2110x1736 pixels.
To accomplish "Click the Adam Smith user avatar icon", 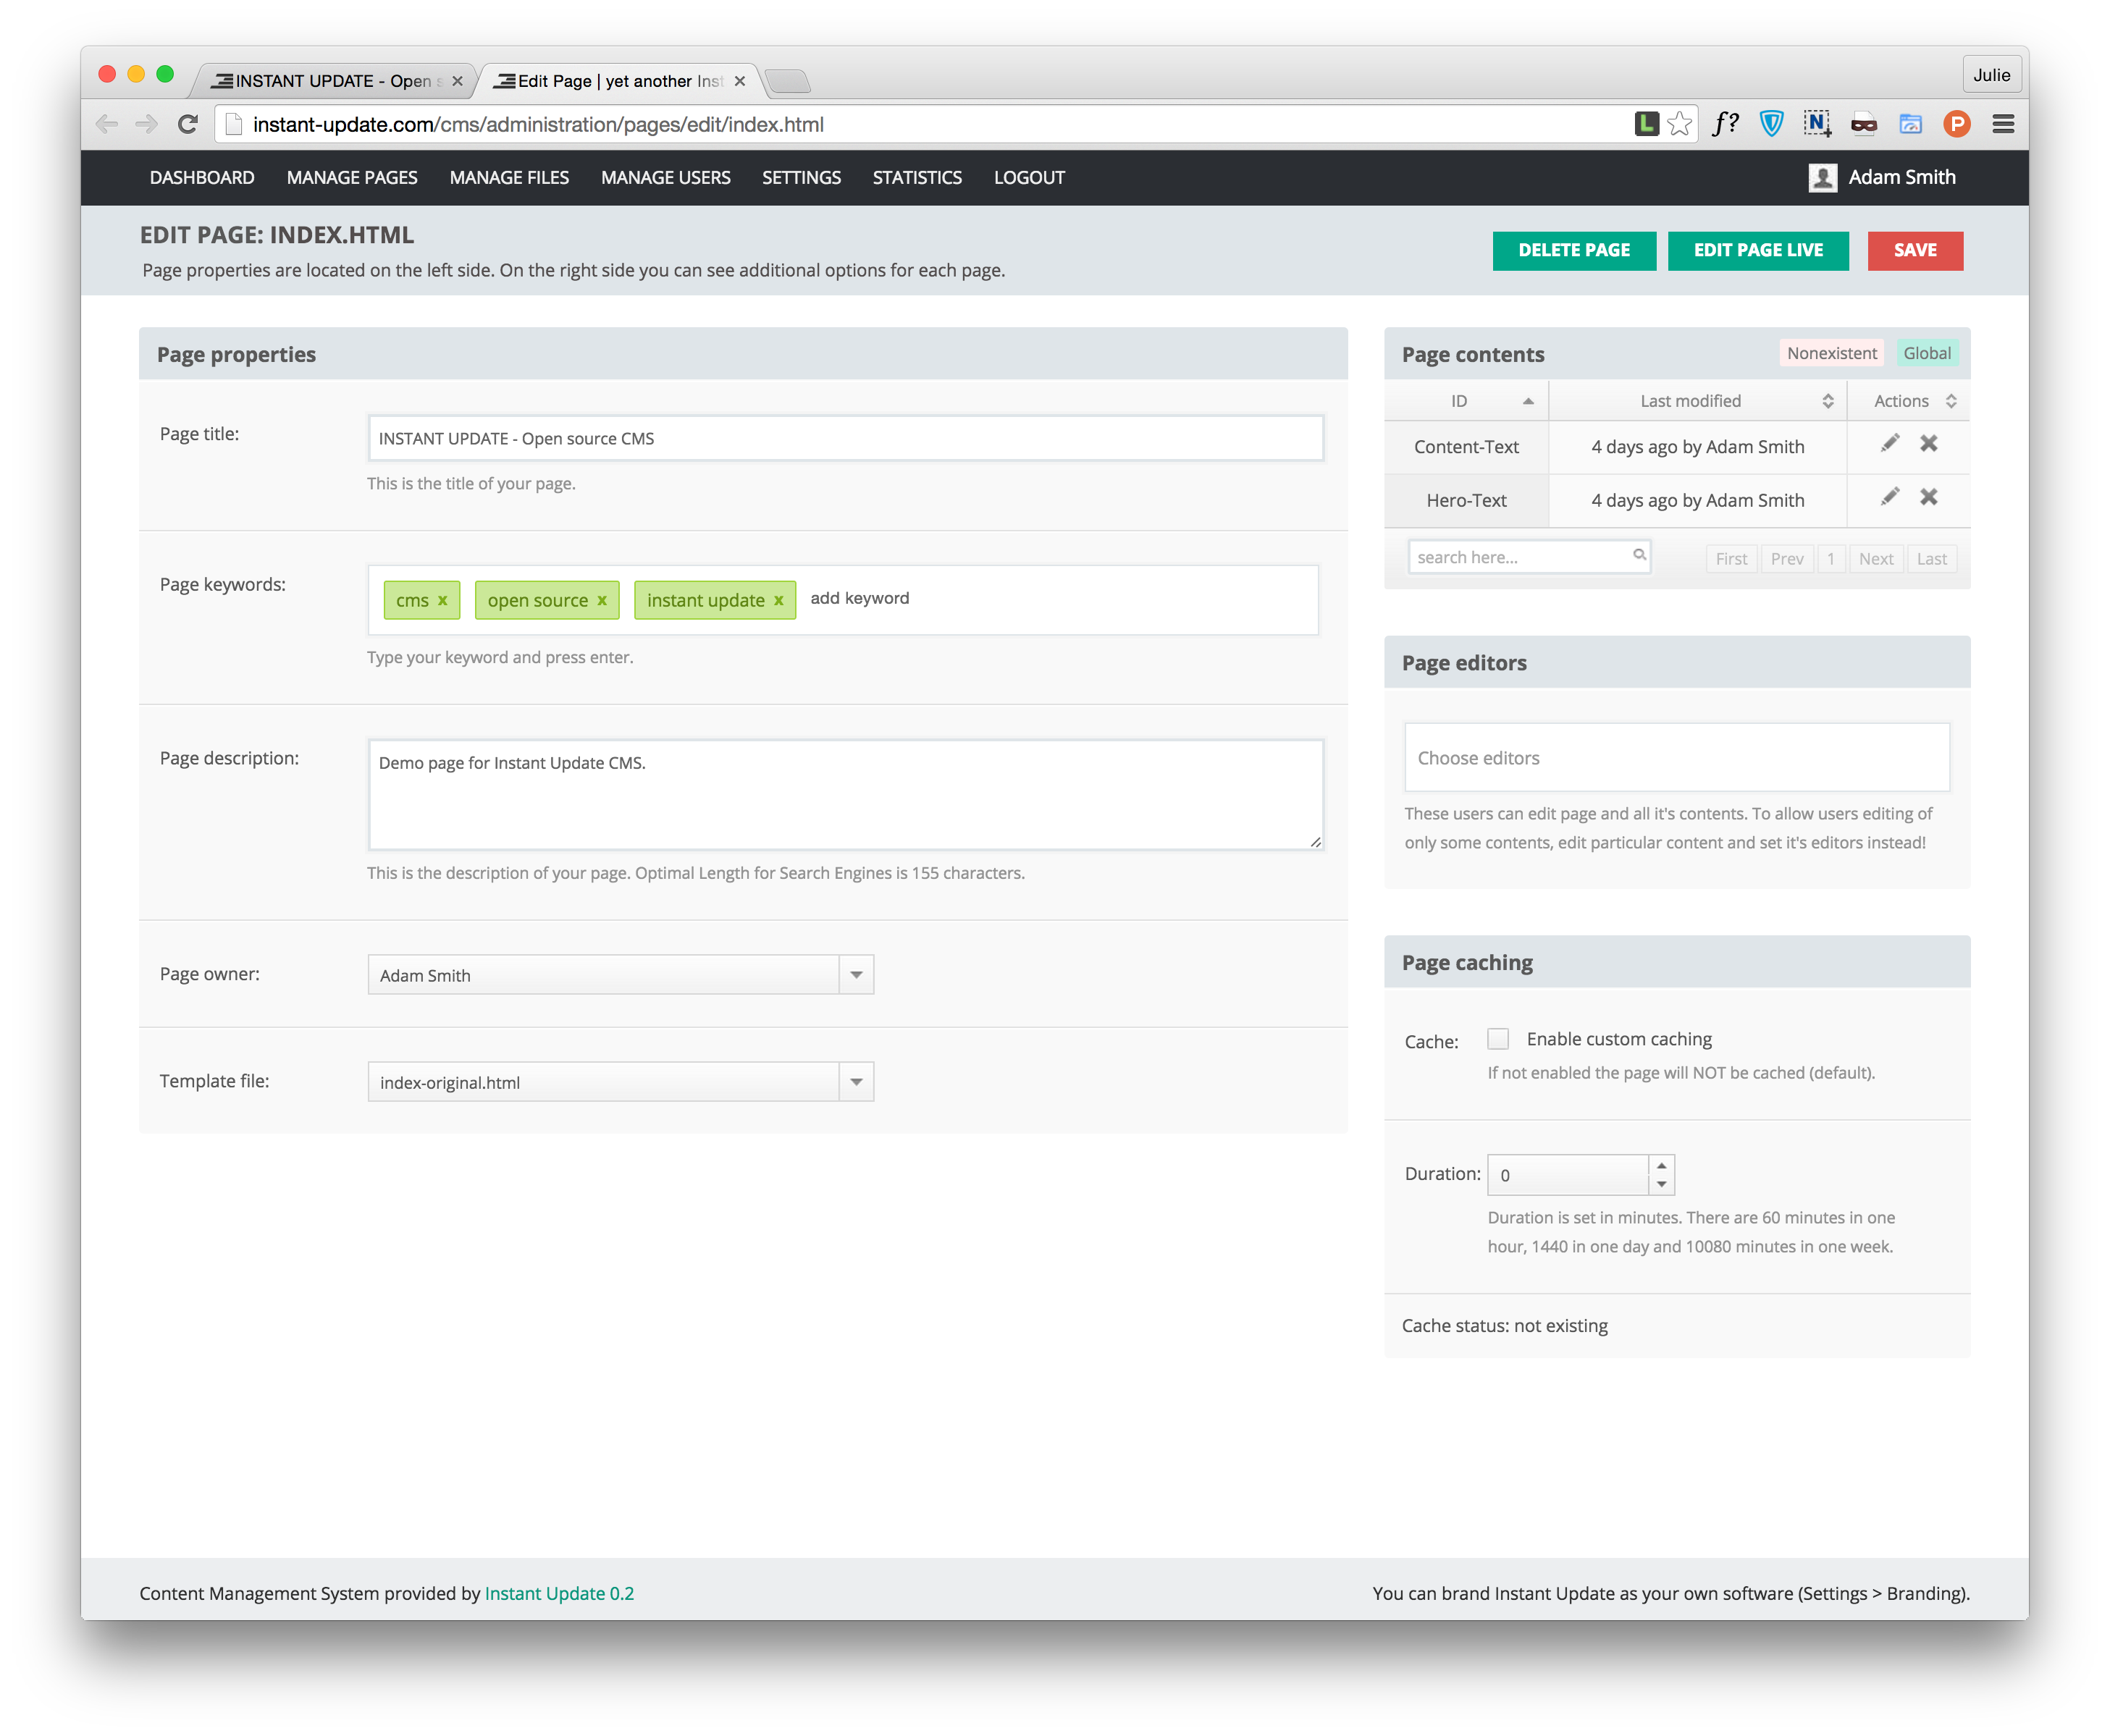I will 1822,178.
